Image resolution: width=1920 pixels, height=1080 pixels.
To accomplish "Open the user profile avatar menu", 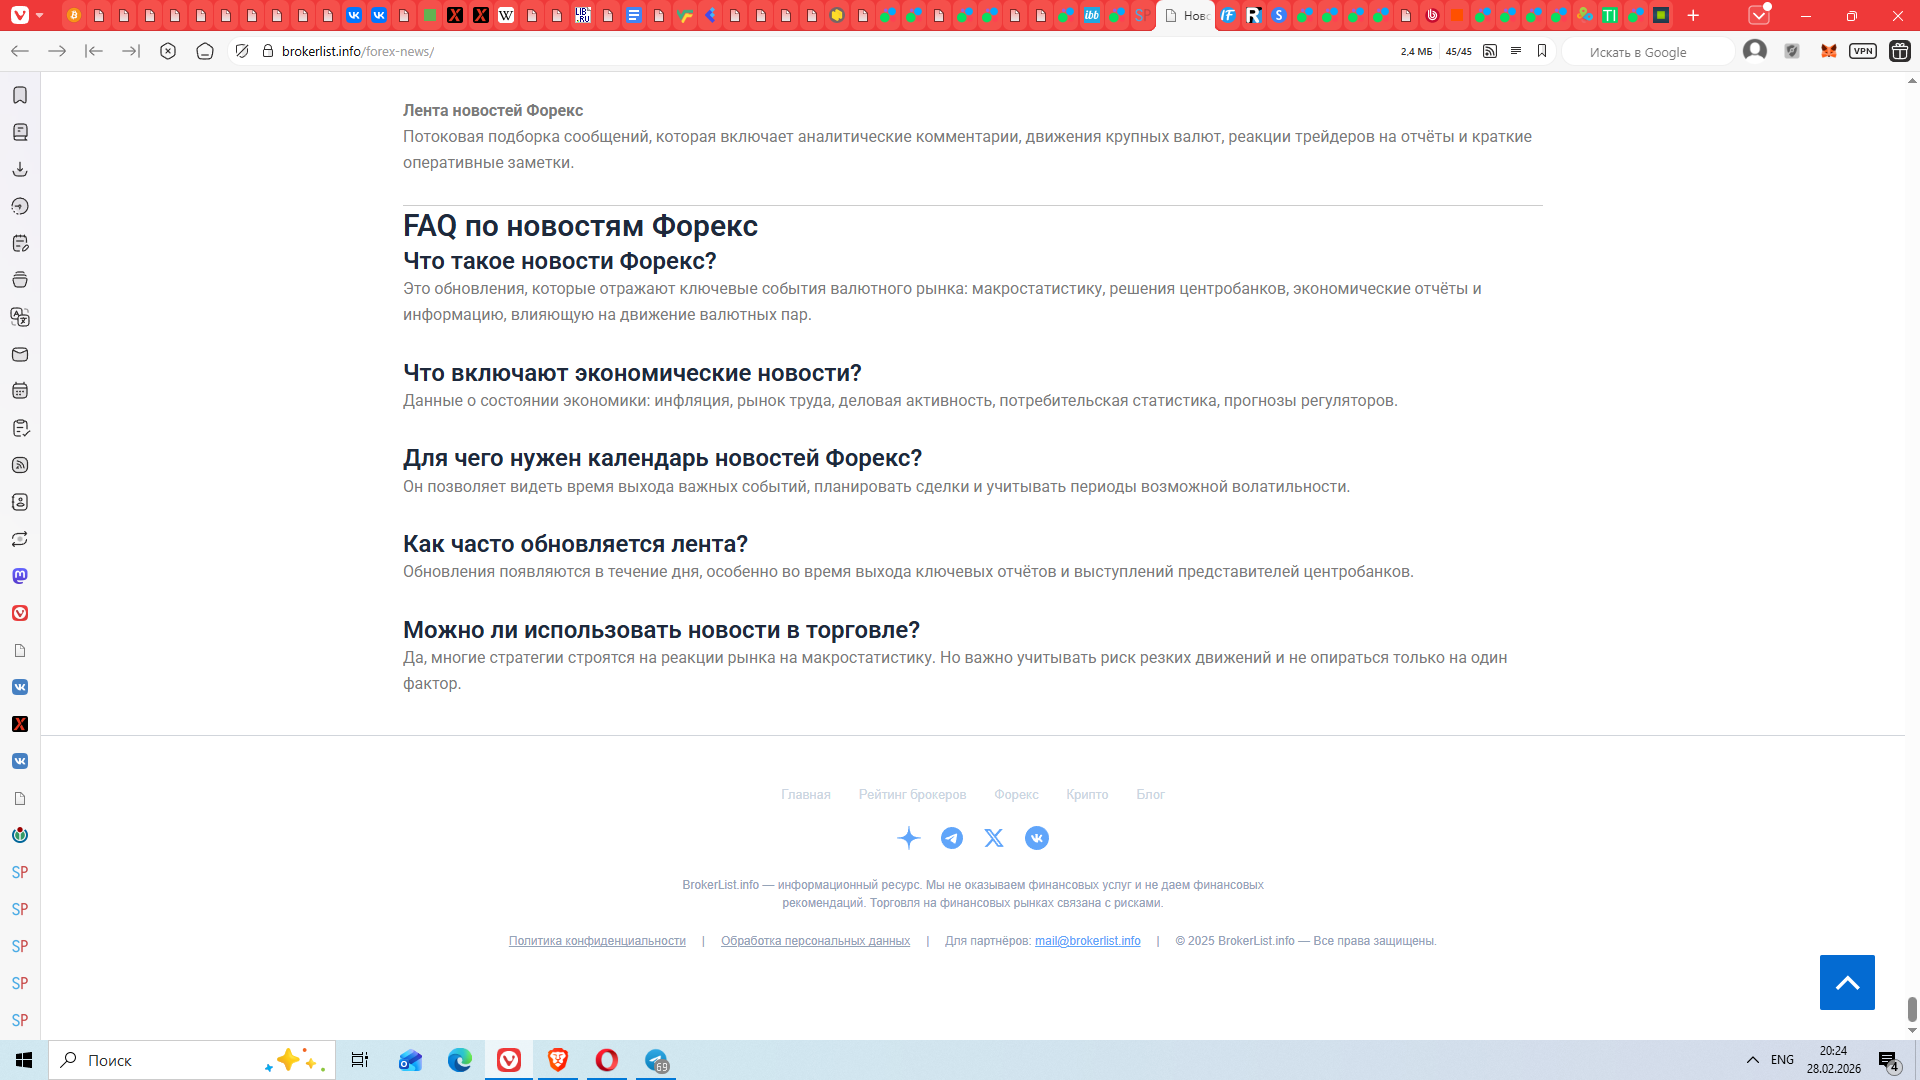I will click(x=1754, y=51).
